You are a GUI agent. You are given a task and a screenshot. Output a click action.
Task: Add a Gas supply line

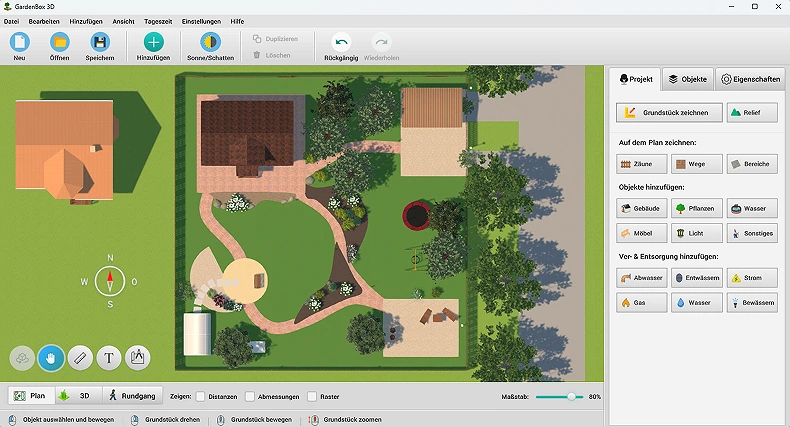[641, 303]
